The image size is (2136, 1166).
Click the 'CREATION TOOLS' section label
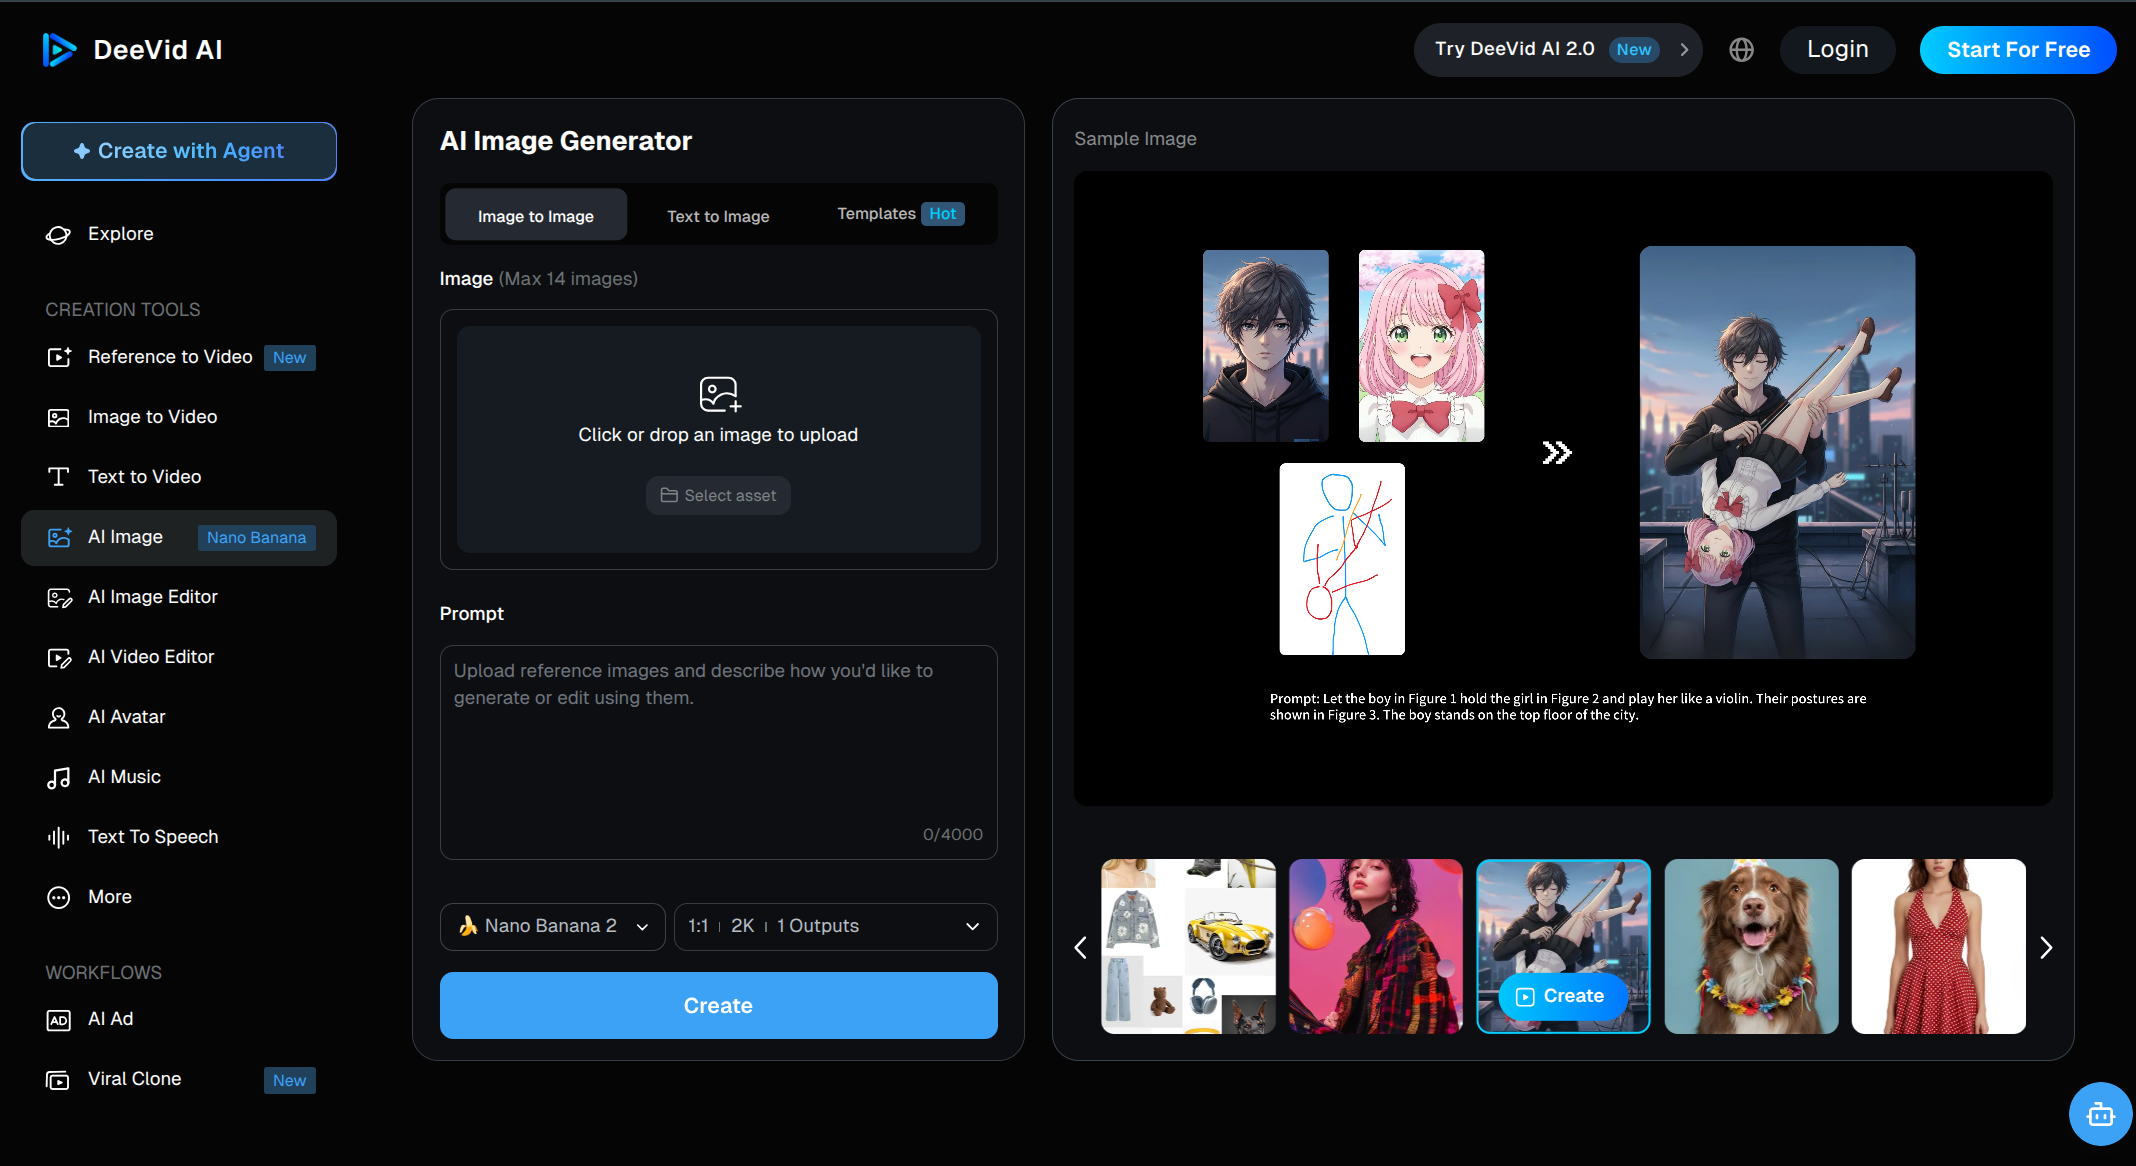click(123, 310)
